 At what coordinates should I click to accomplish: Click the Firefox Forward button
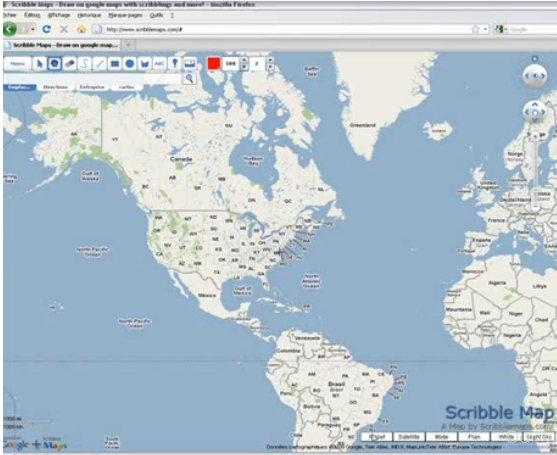click(23, 29)
